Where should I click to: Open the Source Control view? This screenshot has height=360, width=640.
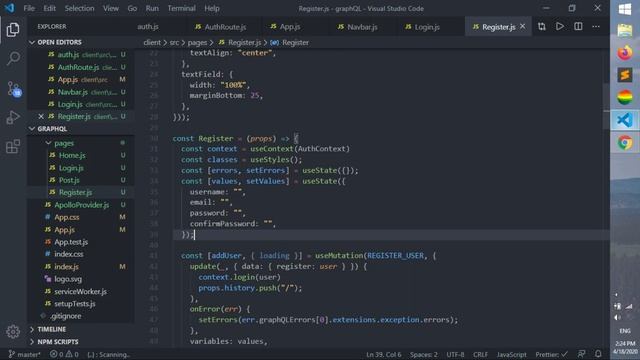13,89
